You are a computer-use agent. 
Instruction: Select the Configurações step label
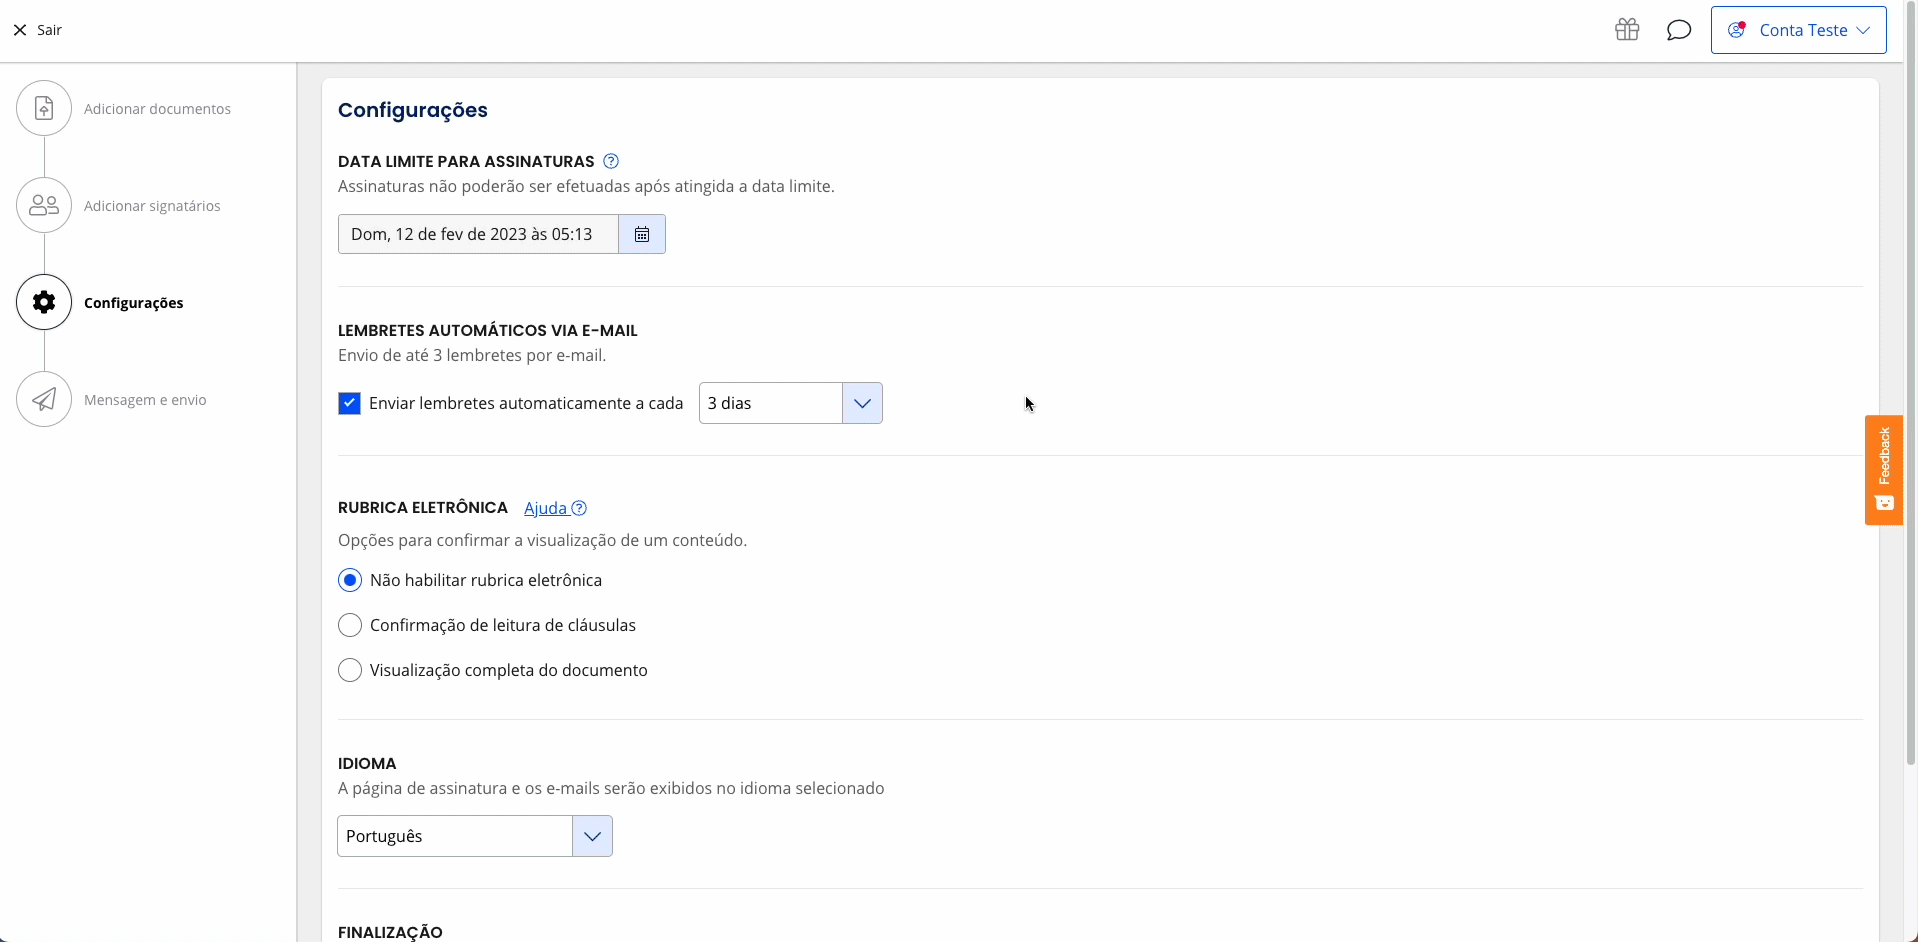tap(133, 302)
